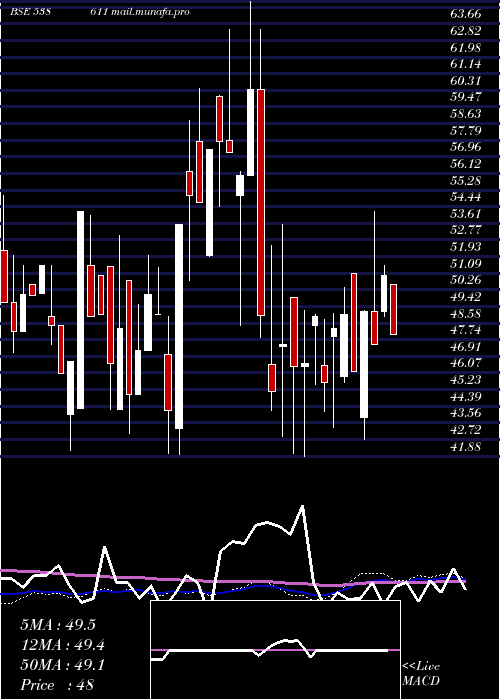Image resolution: width=500 pixels, height=700 pixels.
Task: Click the 60.31 price label
Action: coord(466,81)
